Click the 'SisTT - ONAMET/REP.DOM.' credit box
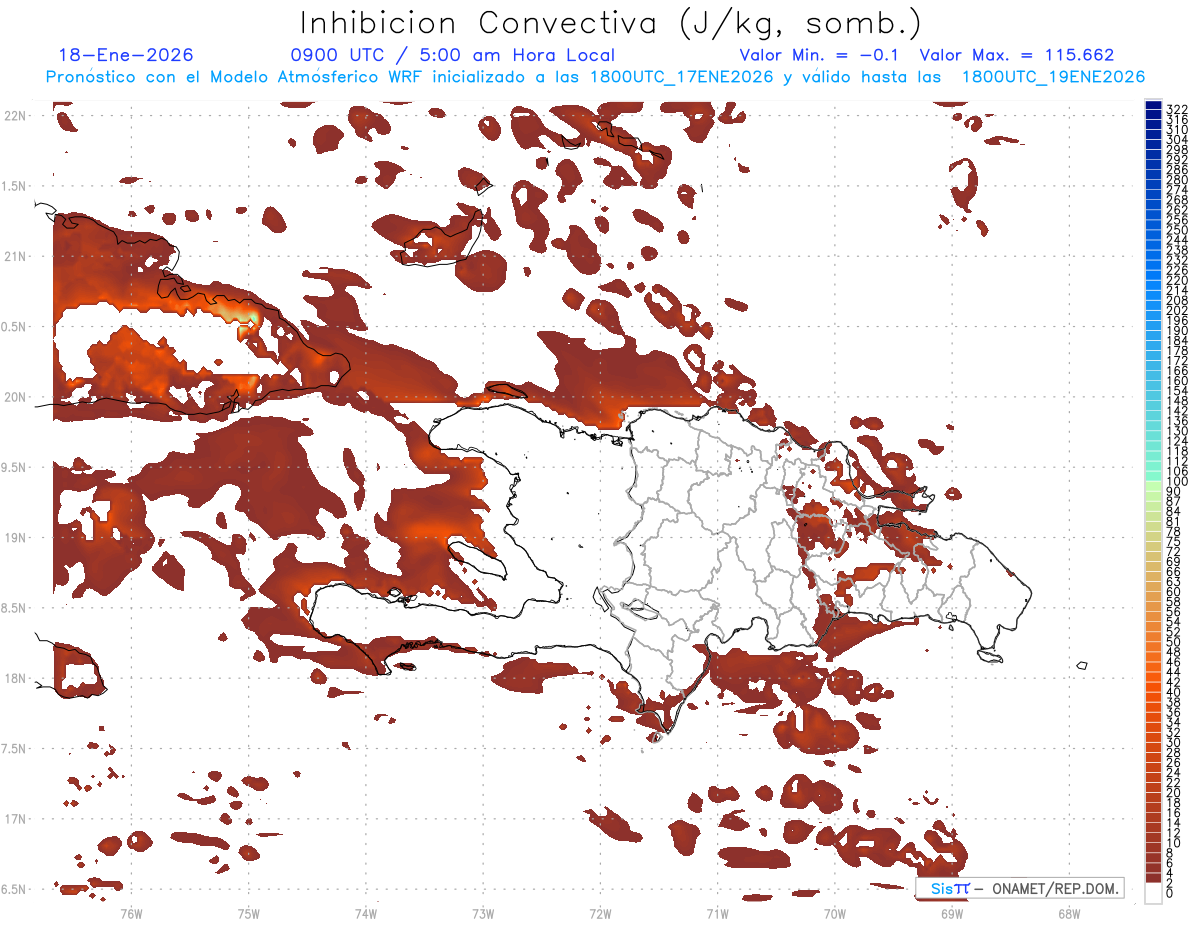This screenshot has width=1200, height=927. pos(1019,888)
